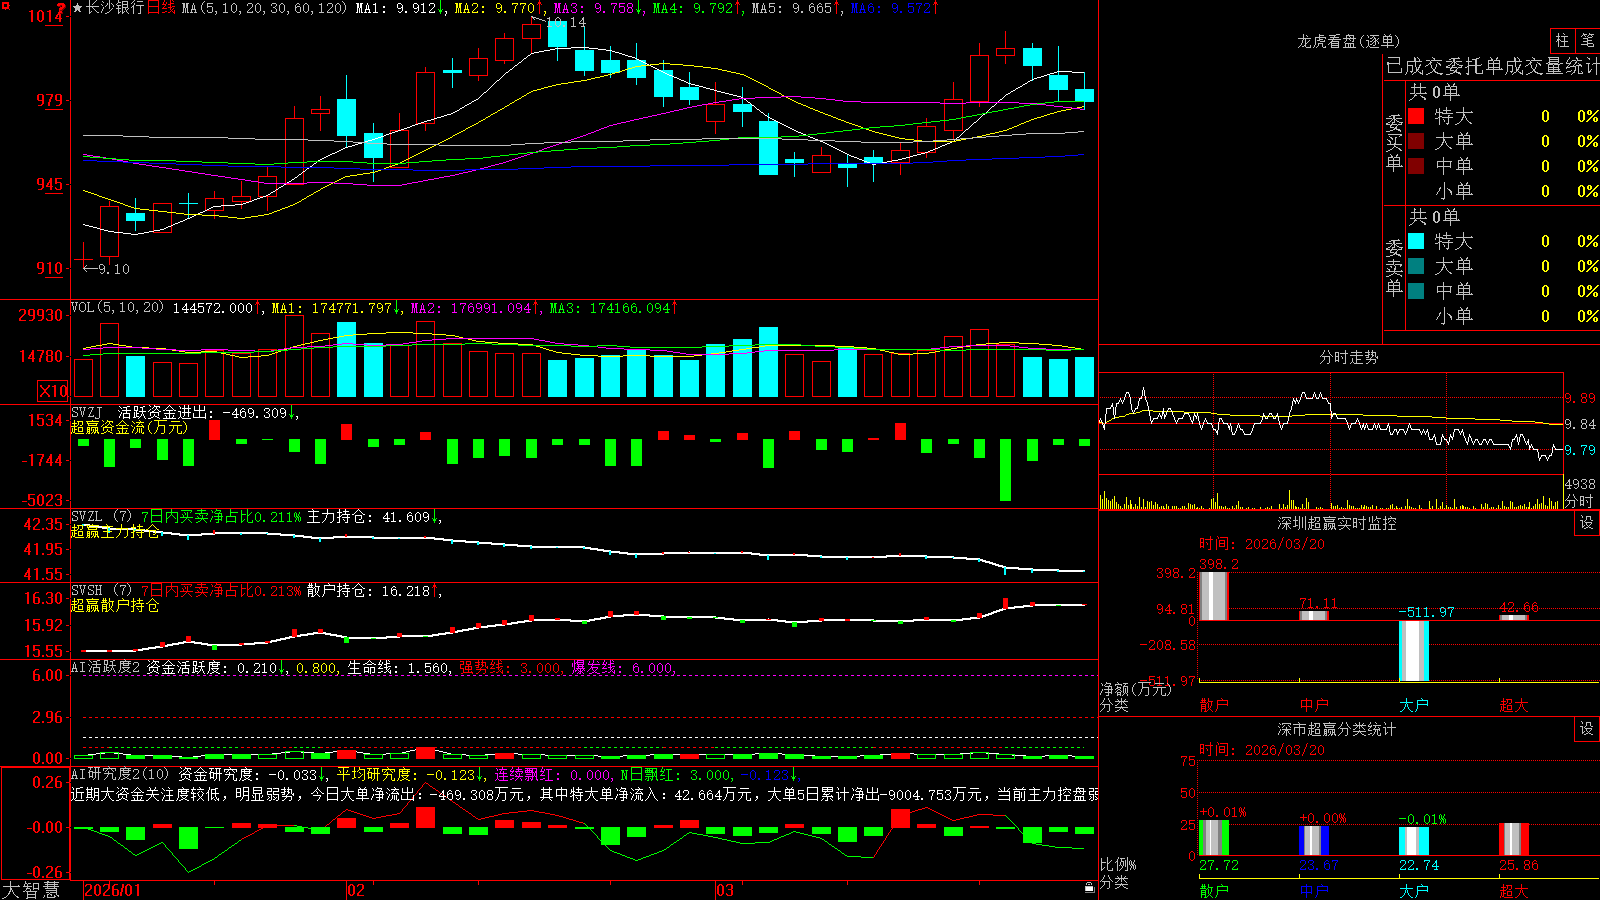Click the dark red 大单 buy-order swatch
This screenshot has height=900, width=1600.
coord(1416,141)
